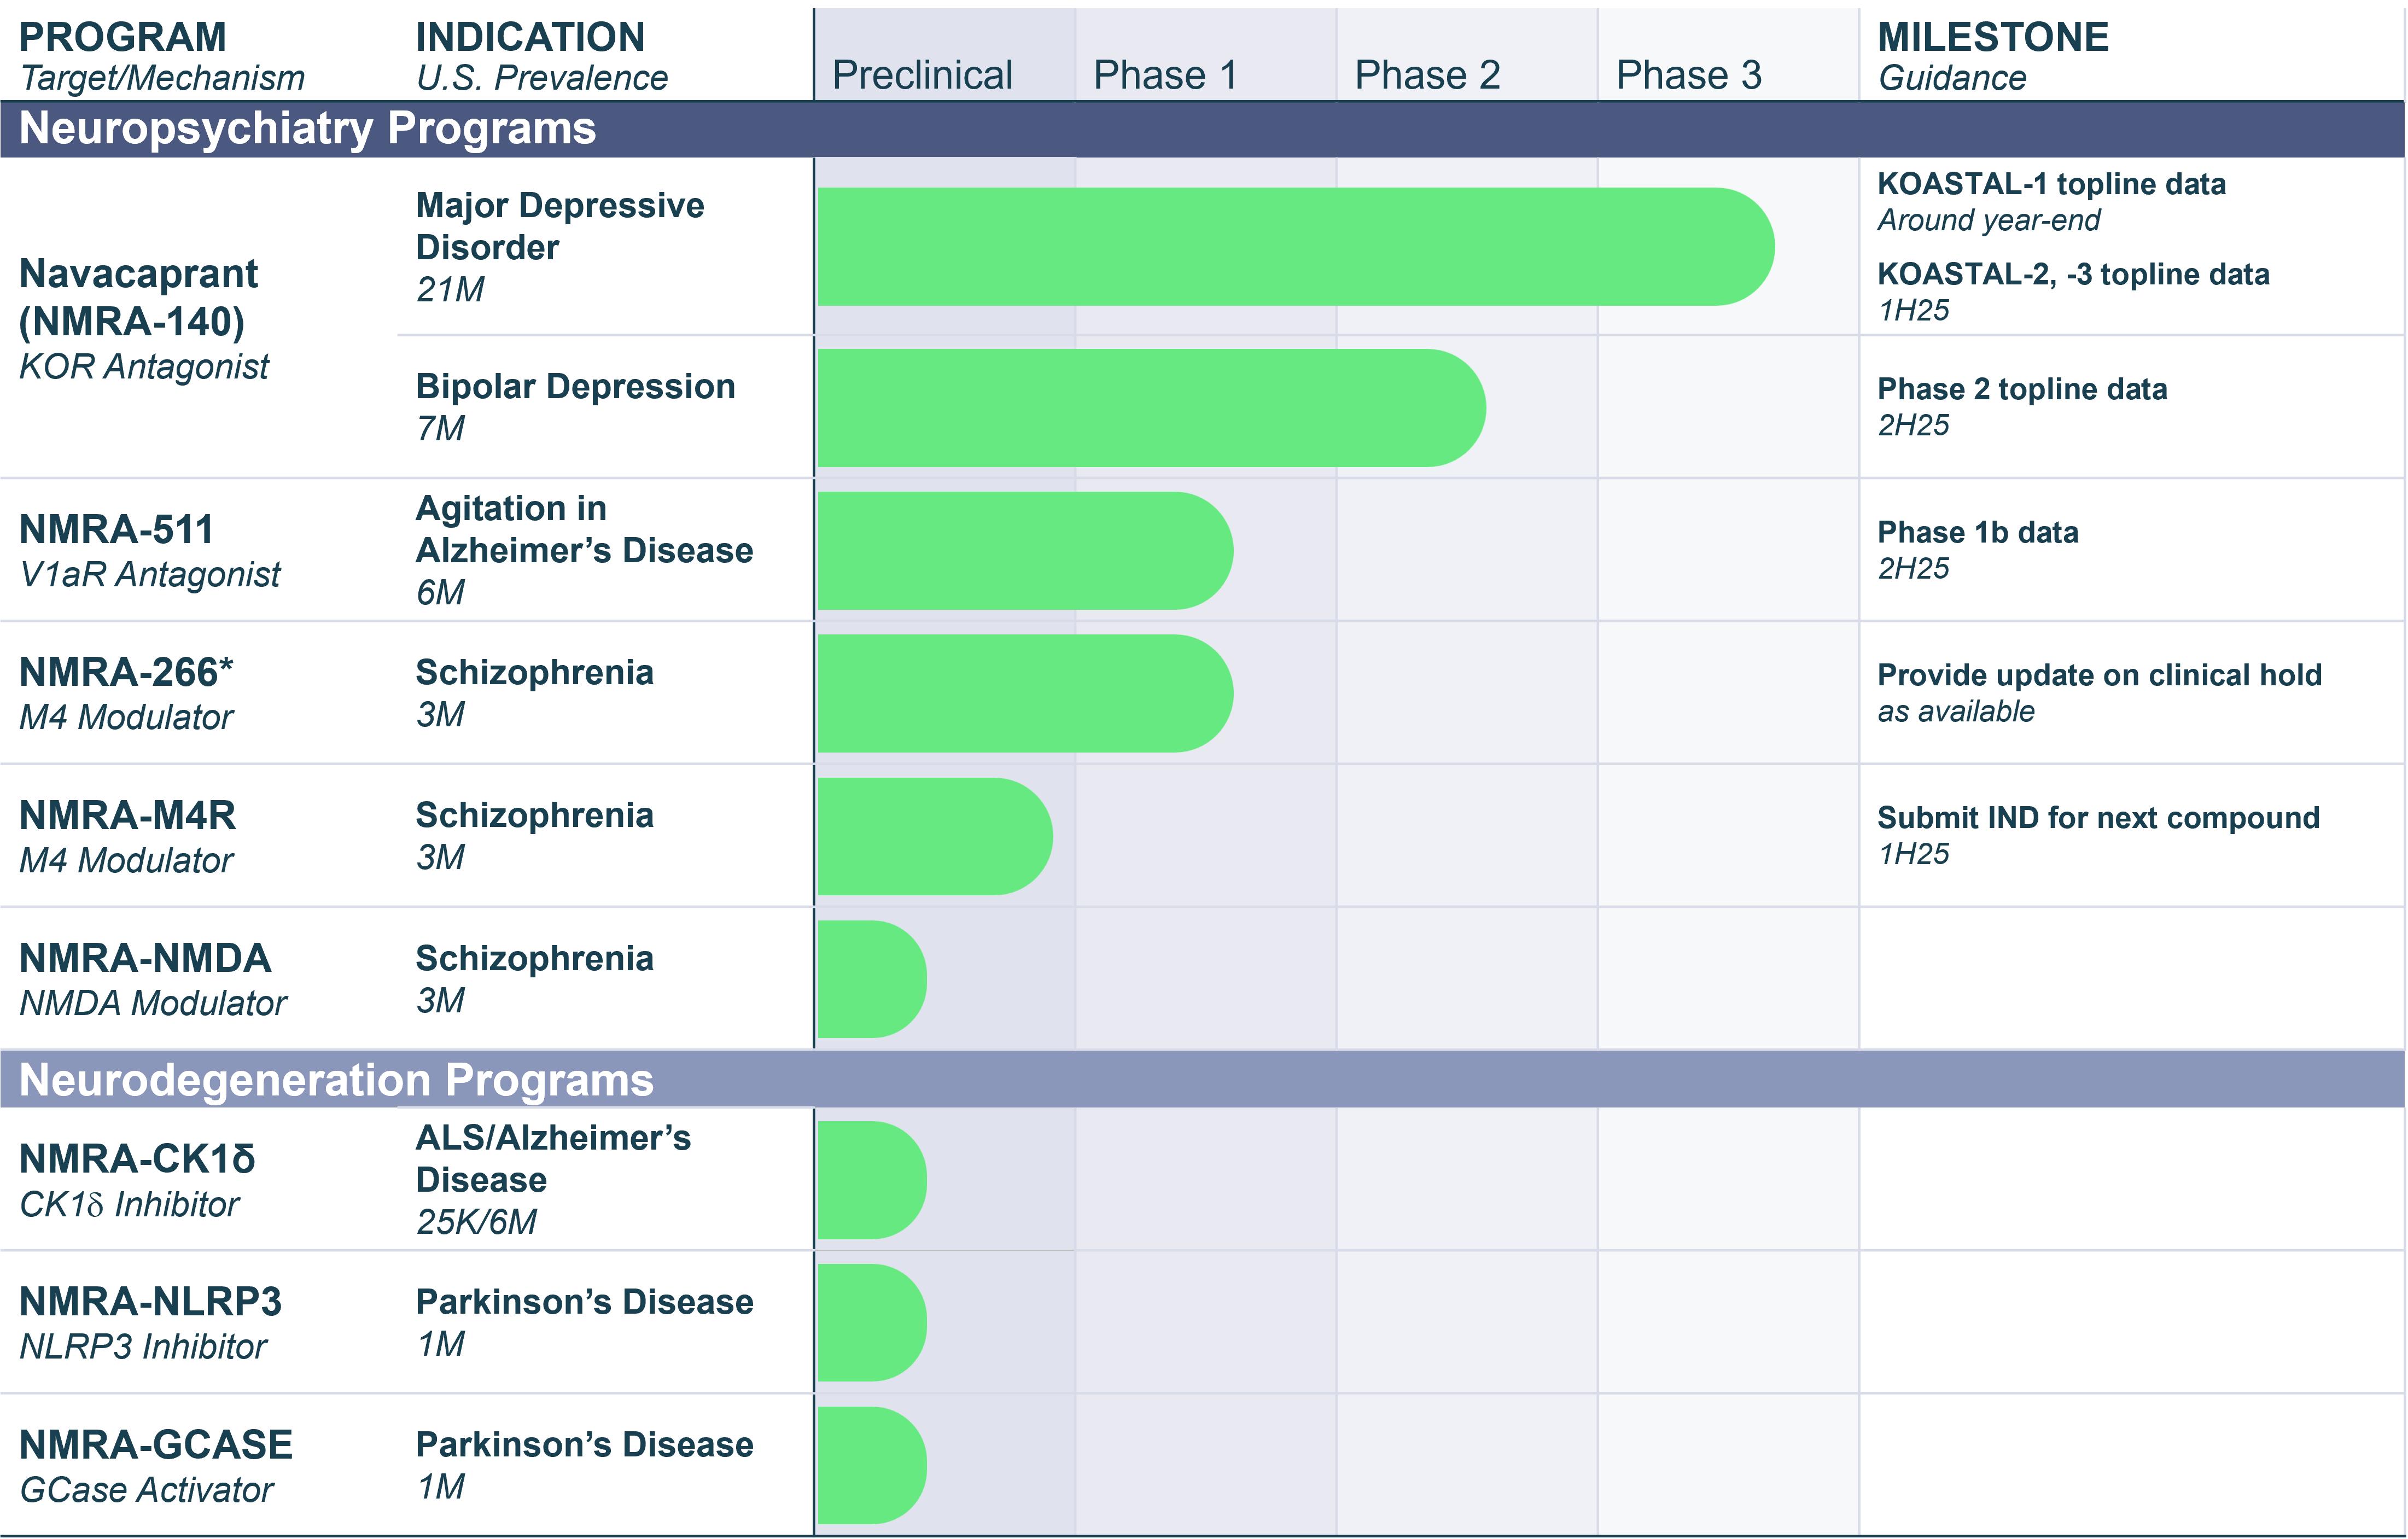Screen dimensions: 2408x1539
Task: Click the Major Depressive Disorder progress bar
Action: coord(1295,246)
